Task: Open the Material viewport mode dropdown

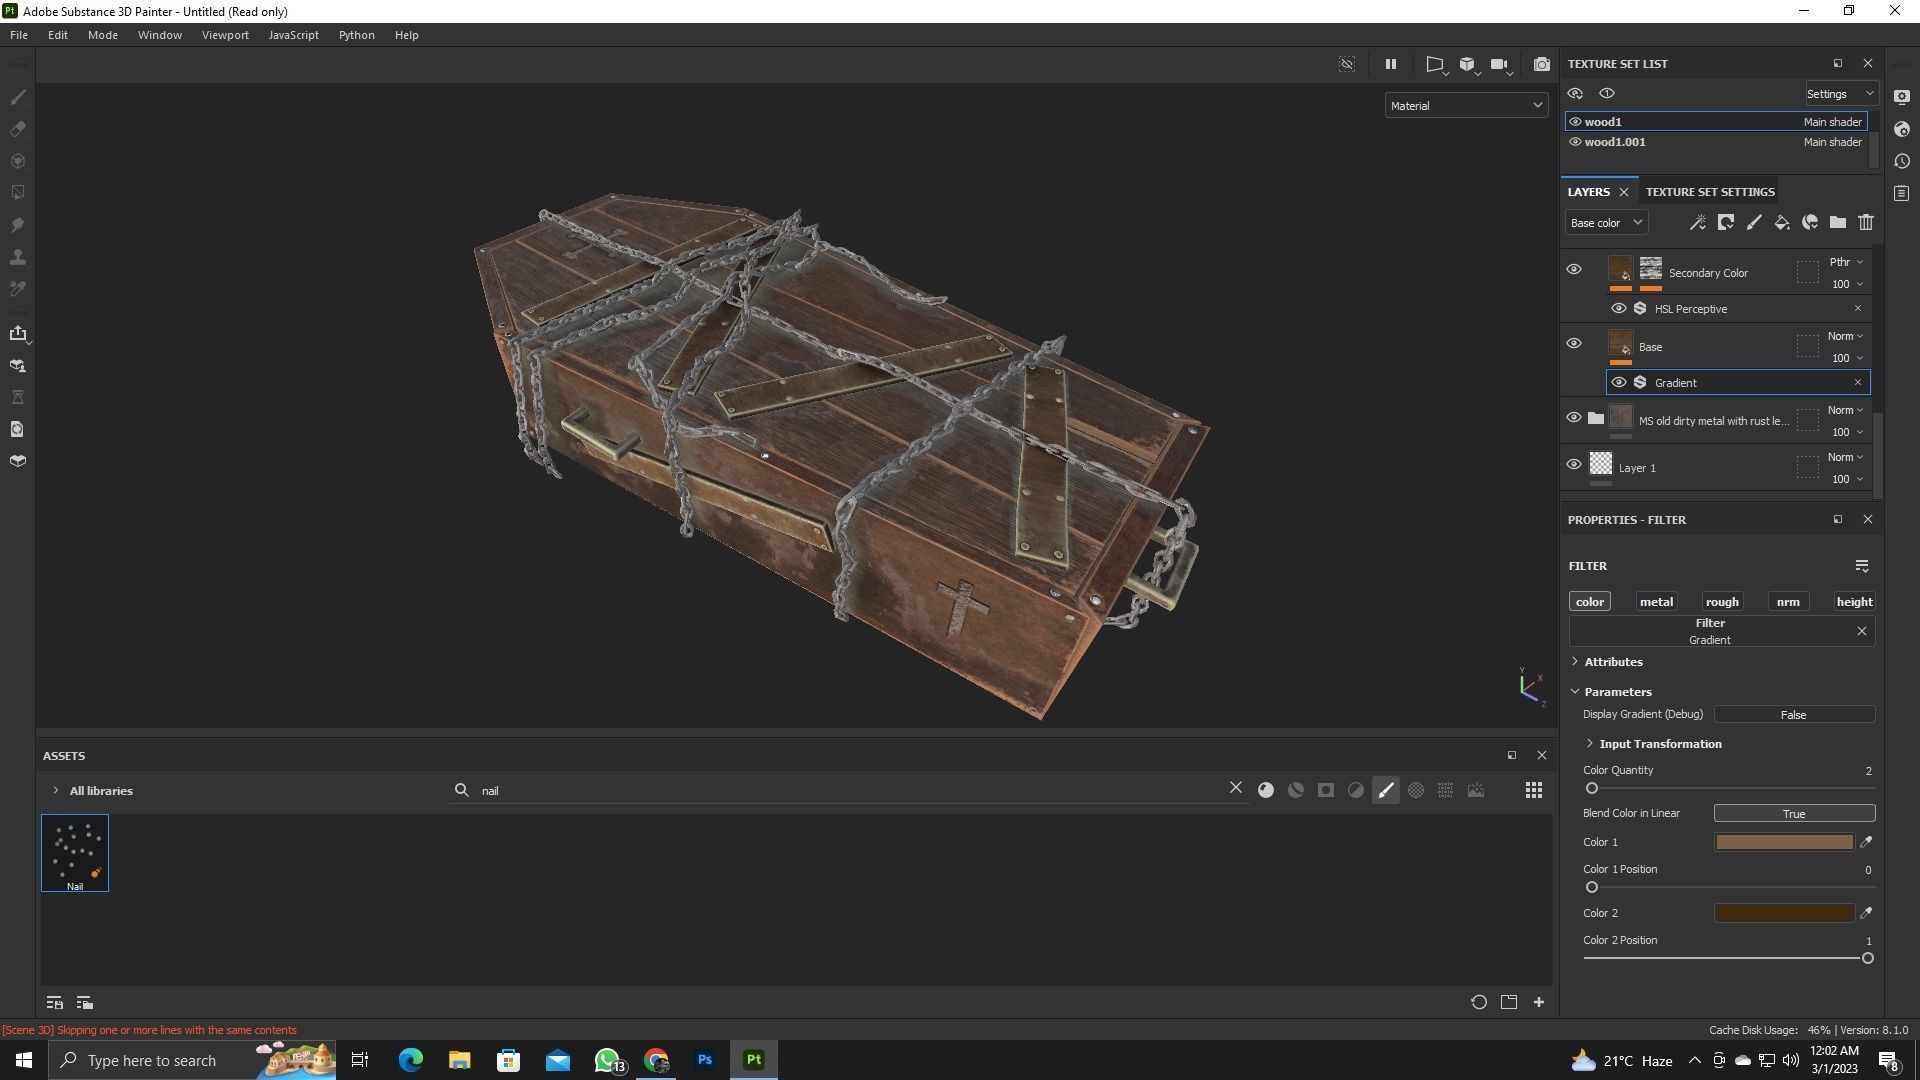Action: pyautogui.click(x=1466, y=106)
